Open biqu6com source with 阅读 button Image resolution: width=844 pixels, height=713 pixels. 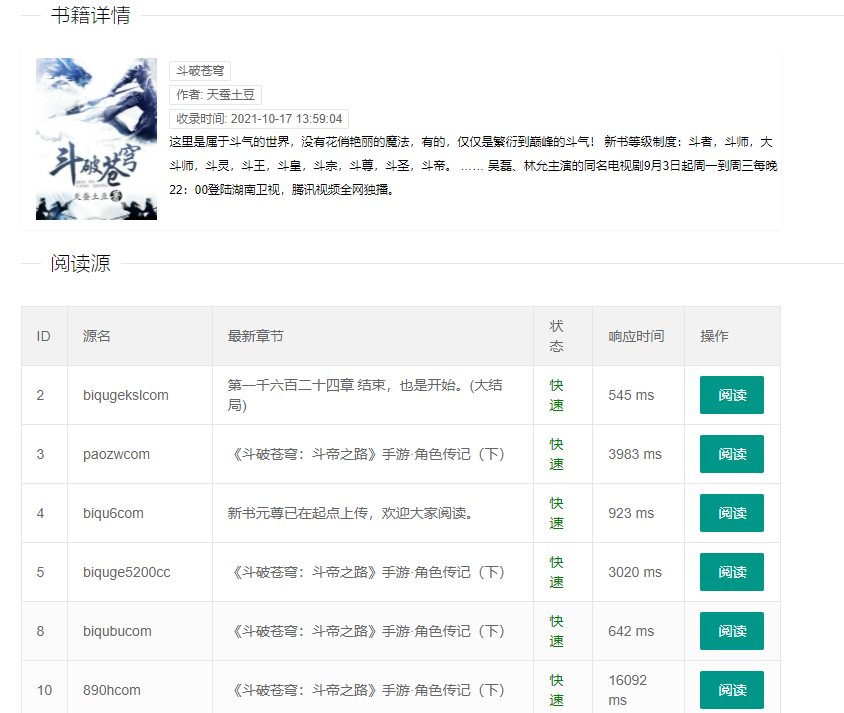[x=731, y=513]
